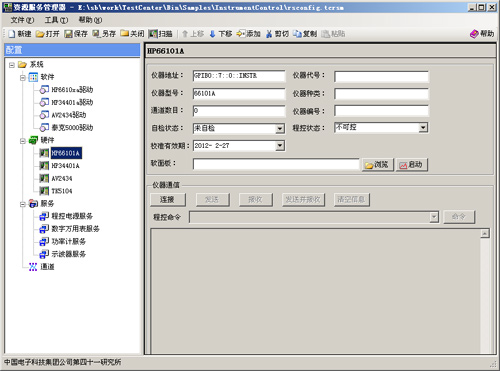Click the 新建 (New) toolbar icon
The width and height of the screenshot is (500, 371).
[x=12, y=34]
